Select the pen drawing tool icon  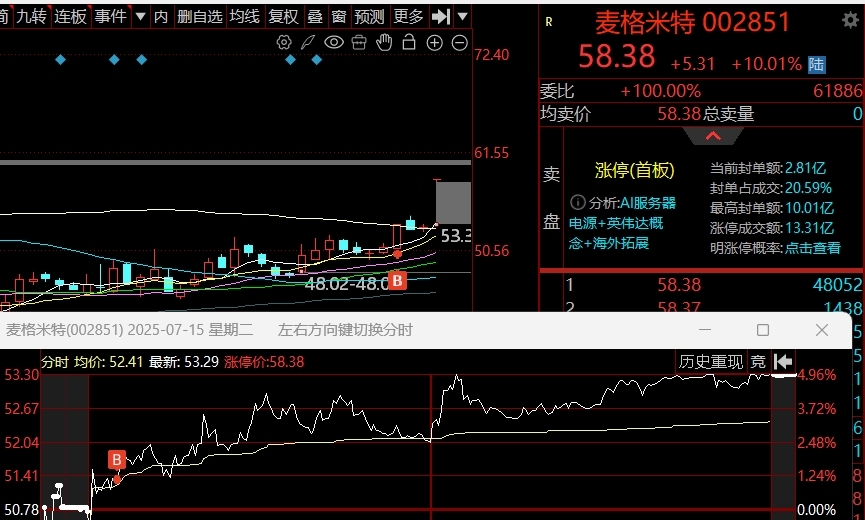pos(308,42)
